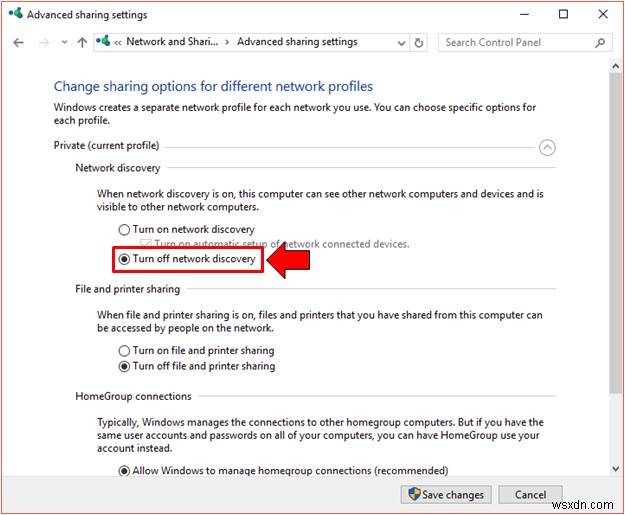Open recent locations dropdown arrow
This screenshot has width=625, height=515.
tap(65, 42)
